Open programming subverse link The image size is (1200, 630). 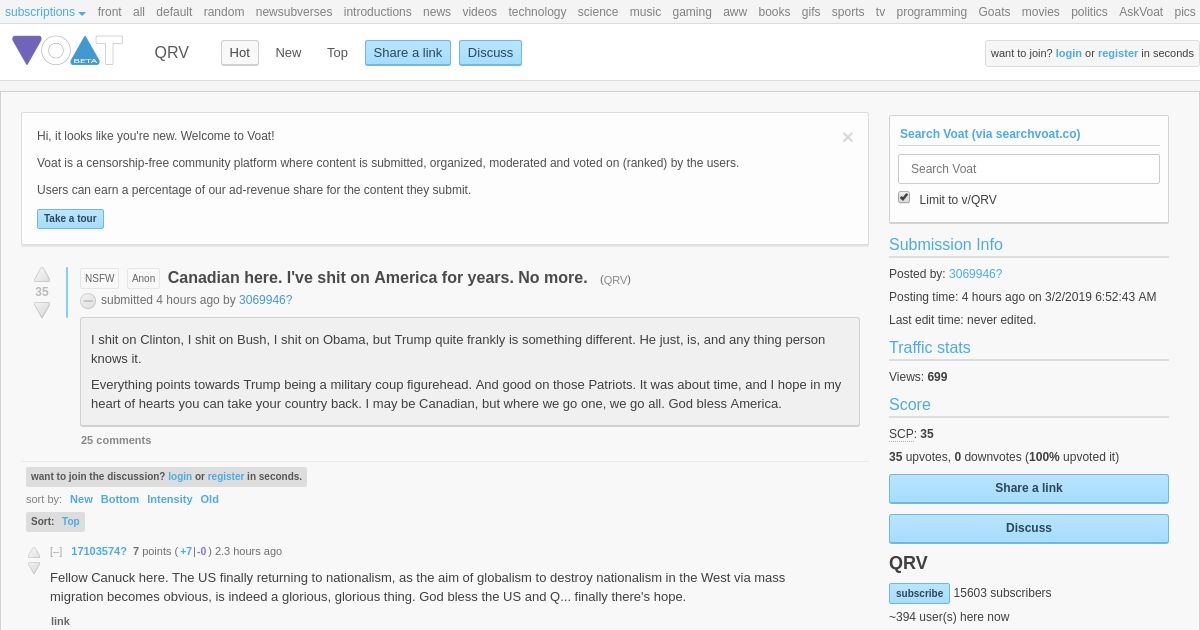(x=932, y=12)
